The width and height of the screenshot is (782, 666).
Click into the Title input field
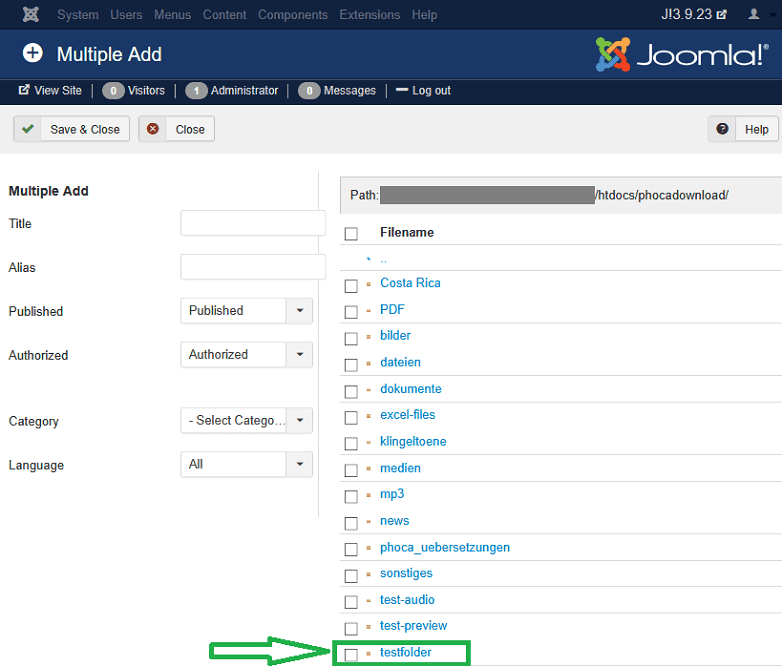[x=253, y=223]
